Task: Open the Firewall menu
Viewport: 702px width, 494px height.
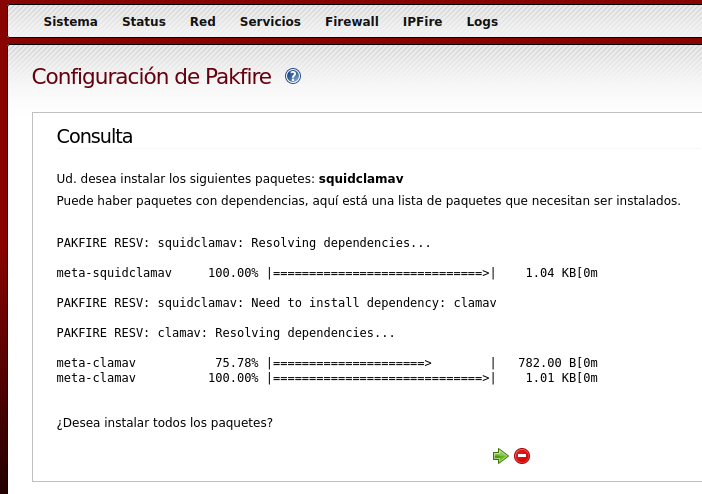Action: pos(351,21)
